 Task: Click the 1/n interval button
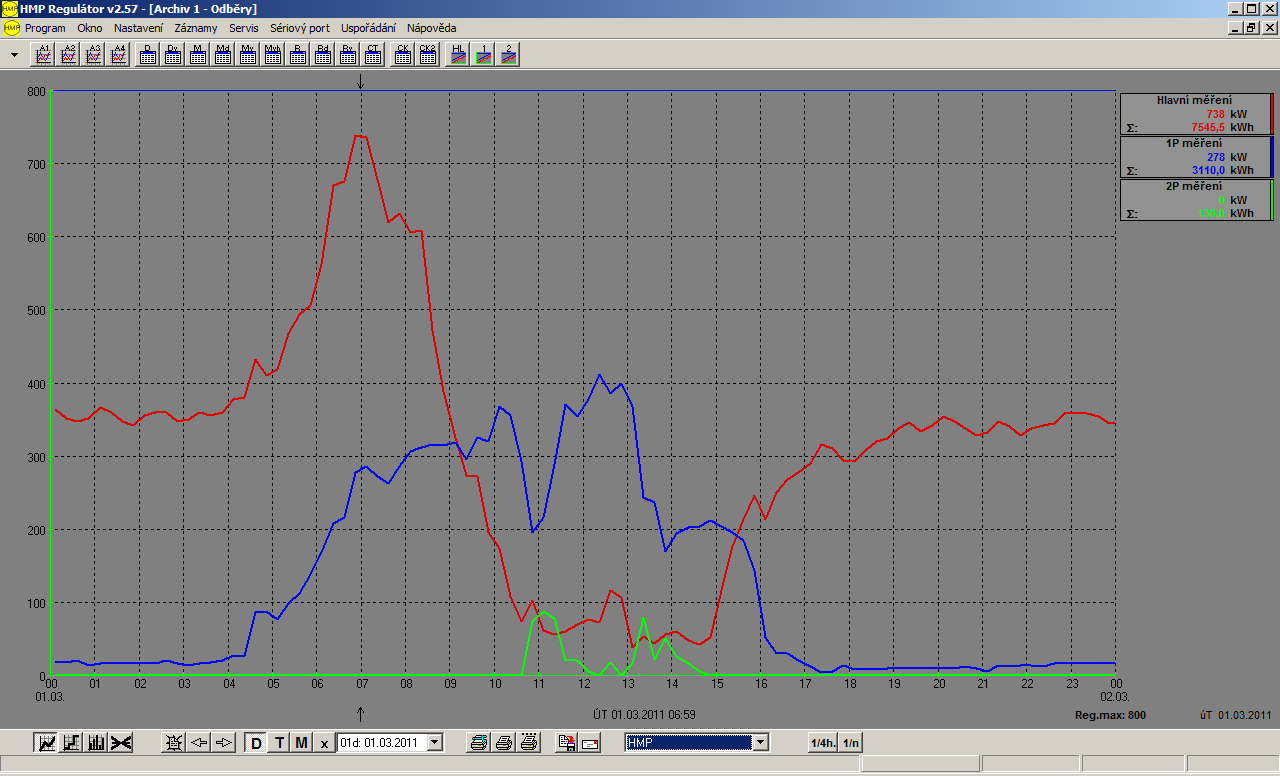(851, 742)
